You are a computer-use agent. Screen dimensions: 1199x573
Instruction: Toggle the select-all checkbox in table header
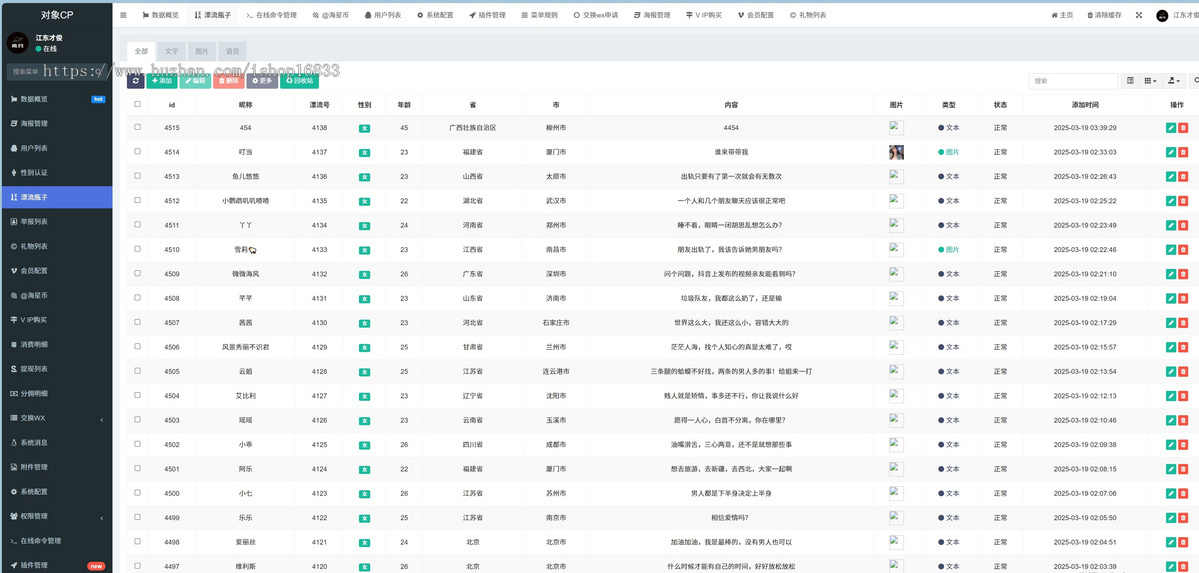pyautogui.click(x=138, y=104)
